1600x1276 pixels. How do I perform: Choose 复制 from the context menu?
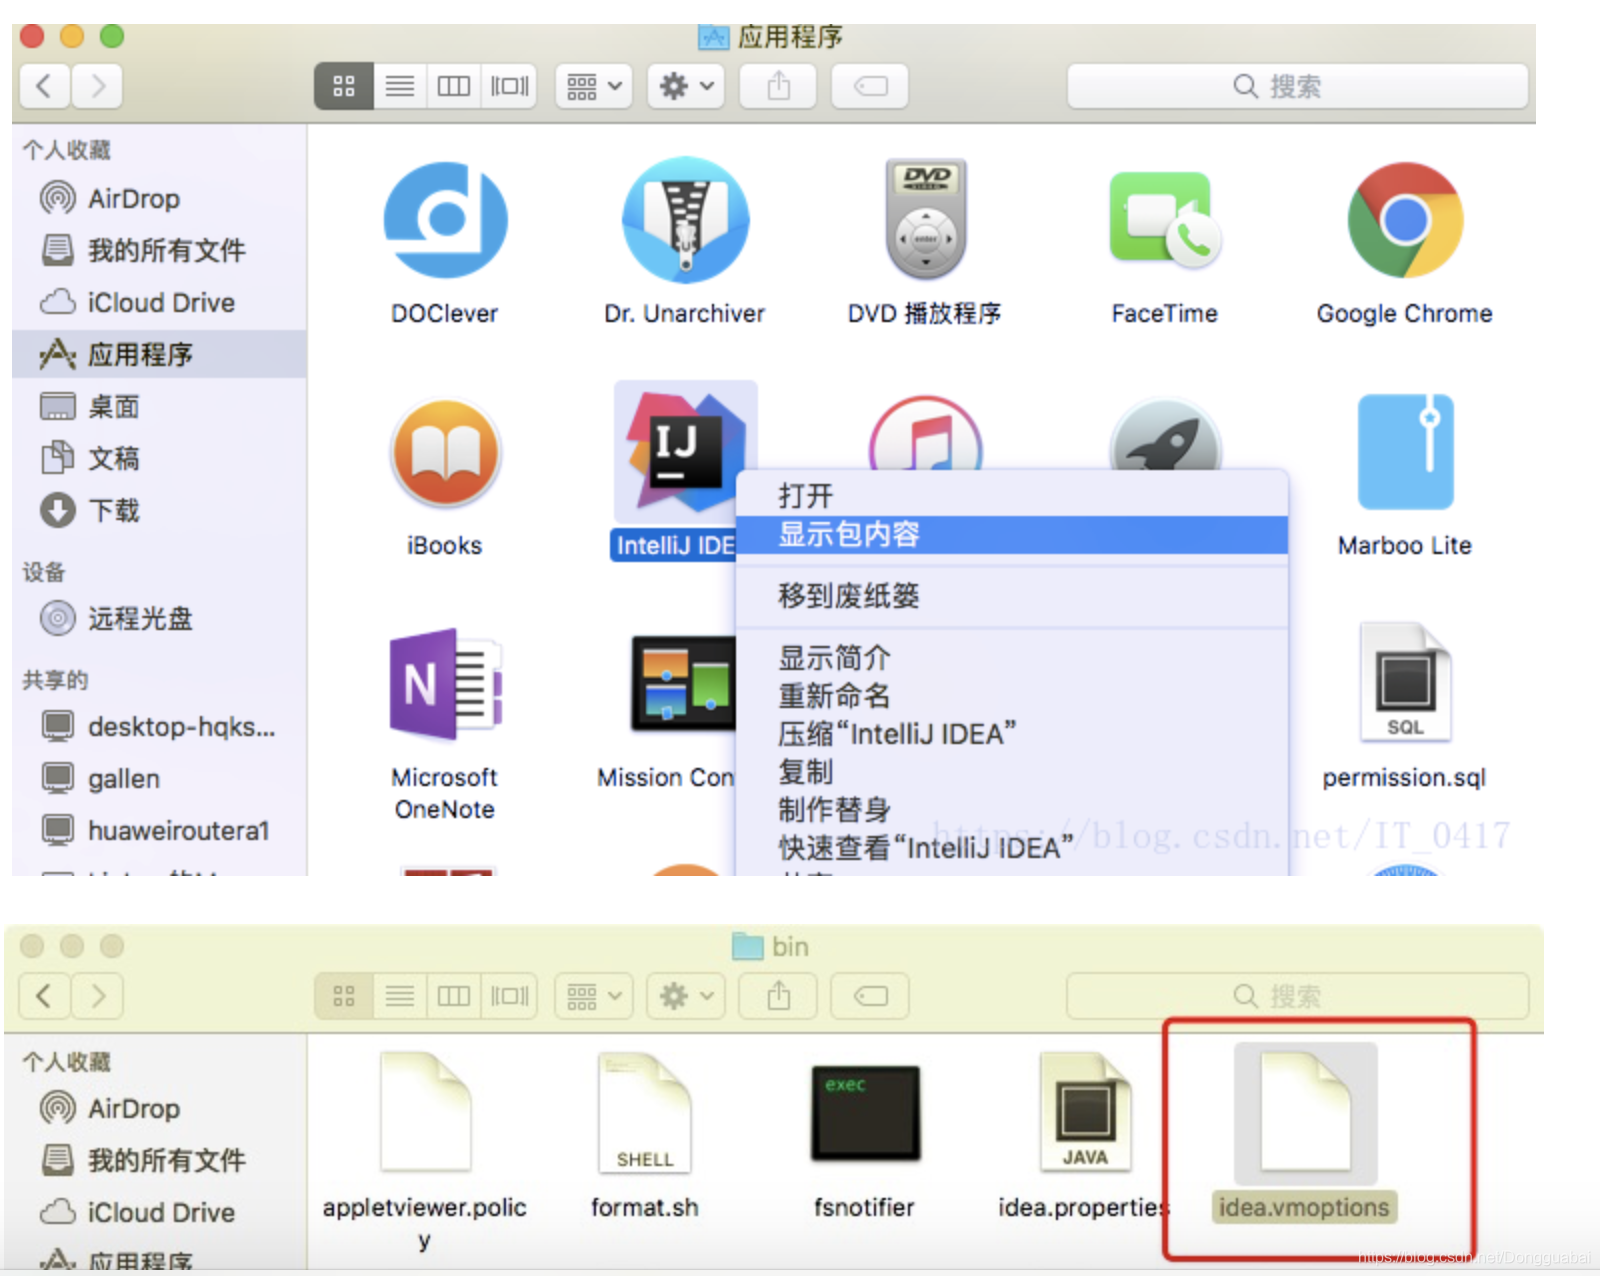coord(1012,772)
